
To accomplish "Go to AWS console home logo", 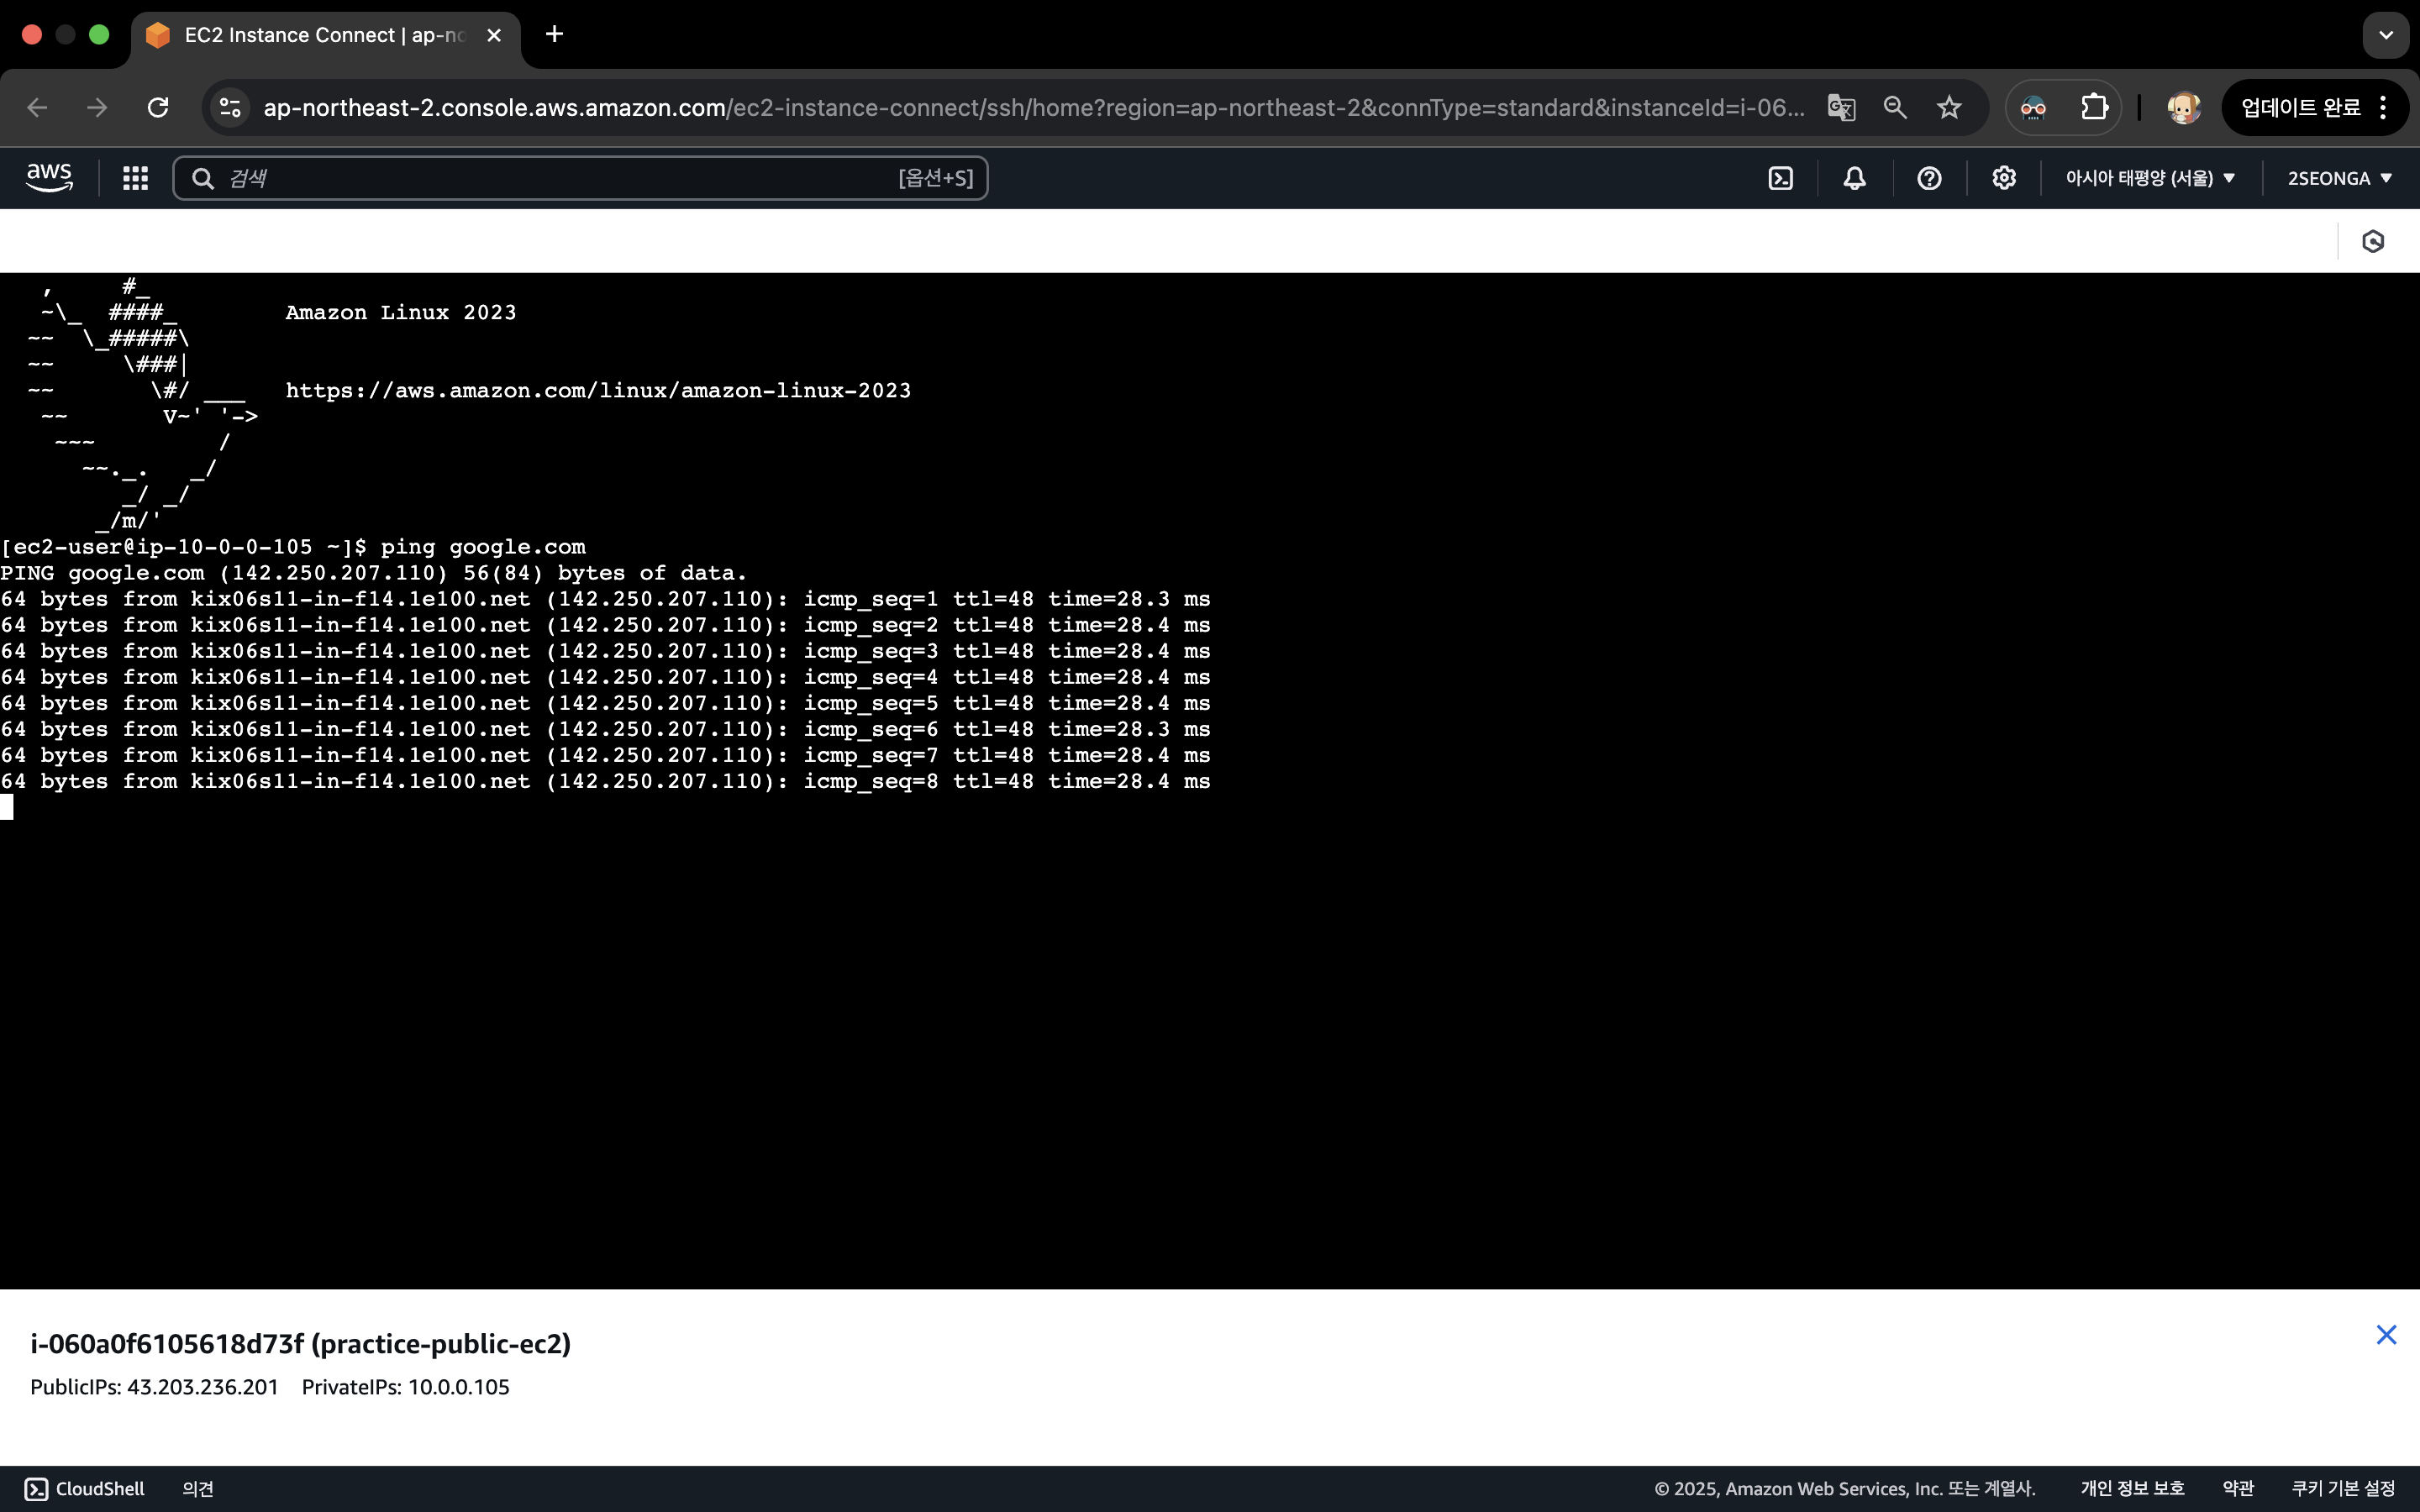I will point(49,178).
